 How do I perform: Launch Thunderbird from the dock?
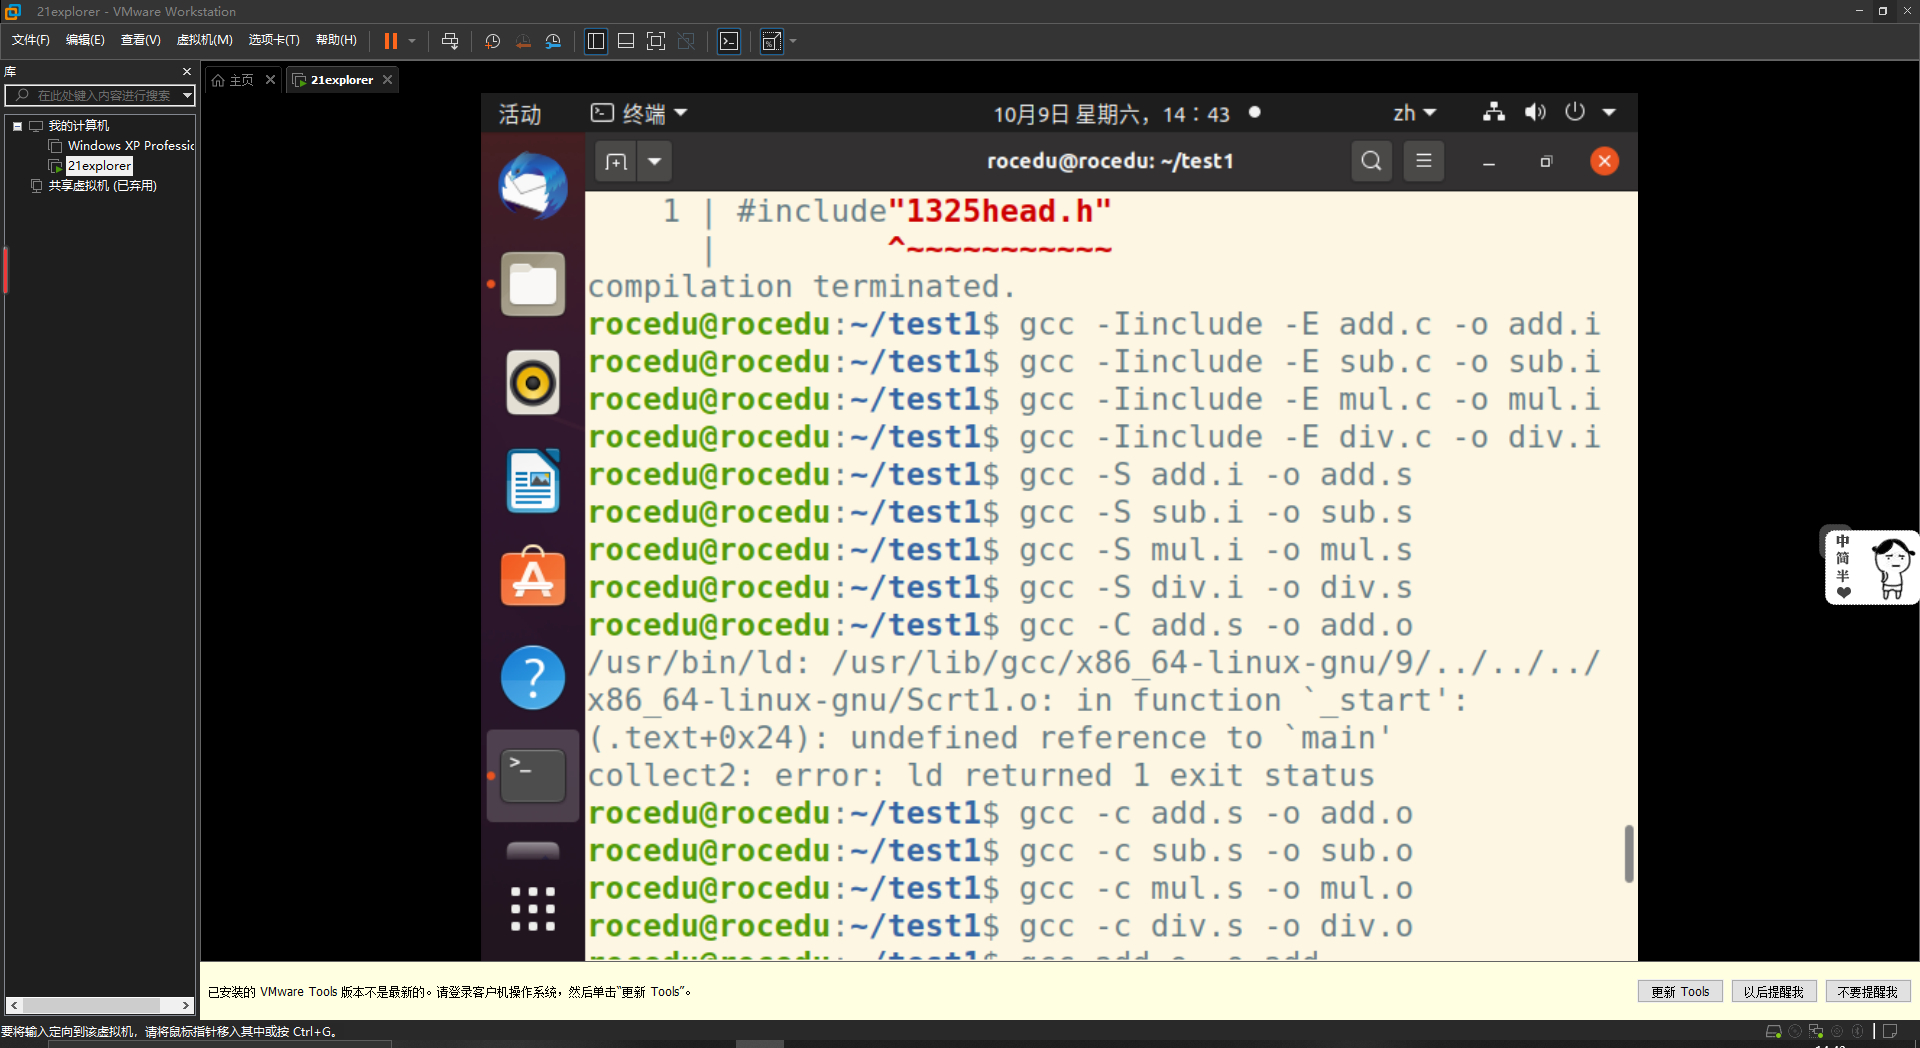pos(533,186)
